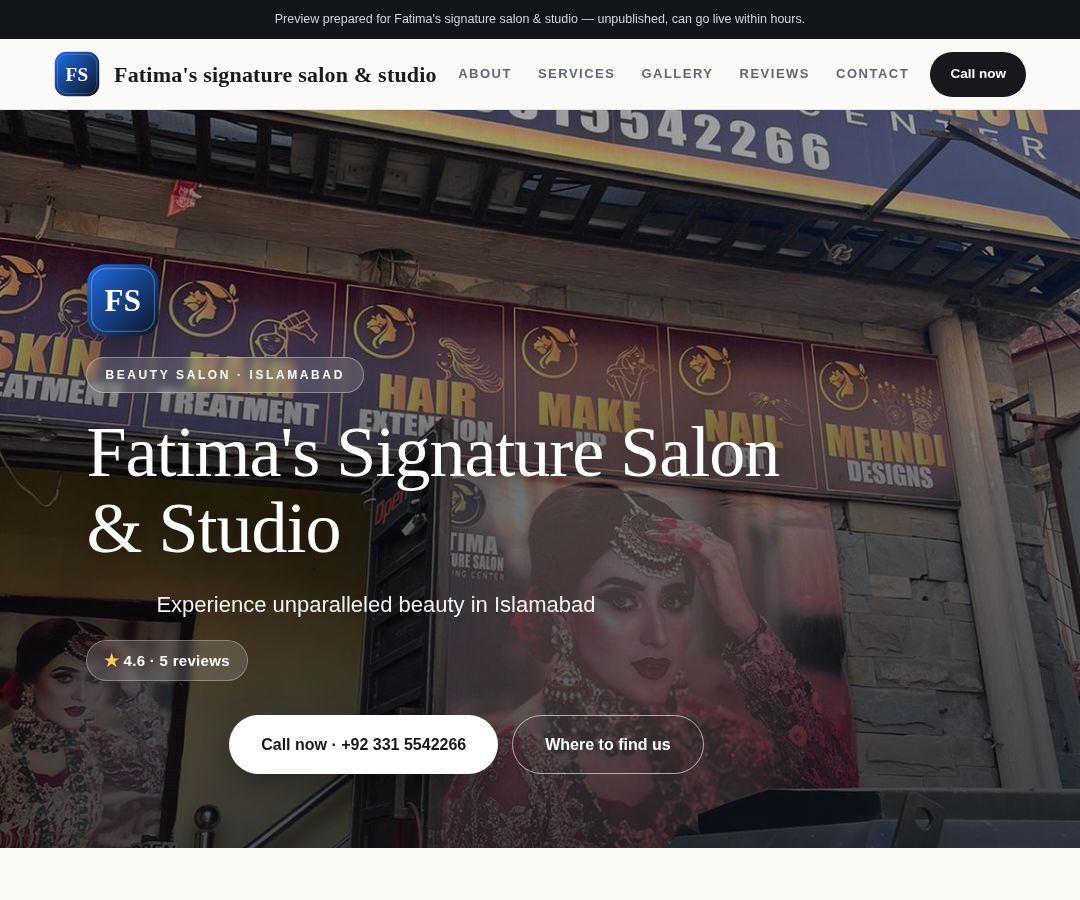Open the Gallery nav link
Viewport: 1080px width, 900px height.
point(677,74)
